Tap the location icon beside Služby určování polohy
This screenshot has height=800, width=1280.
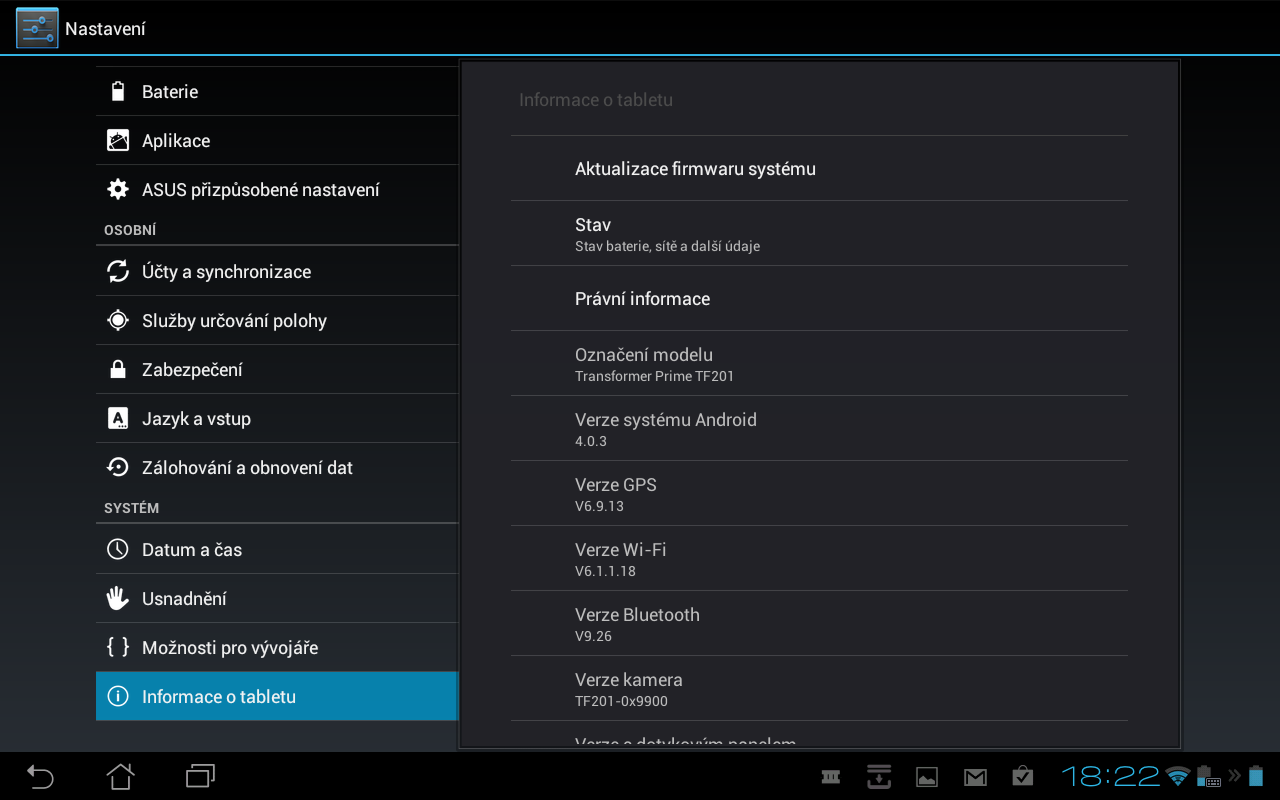tap(117, 320)
